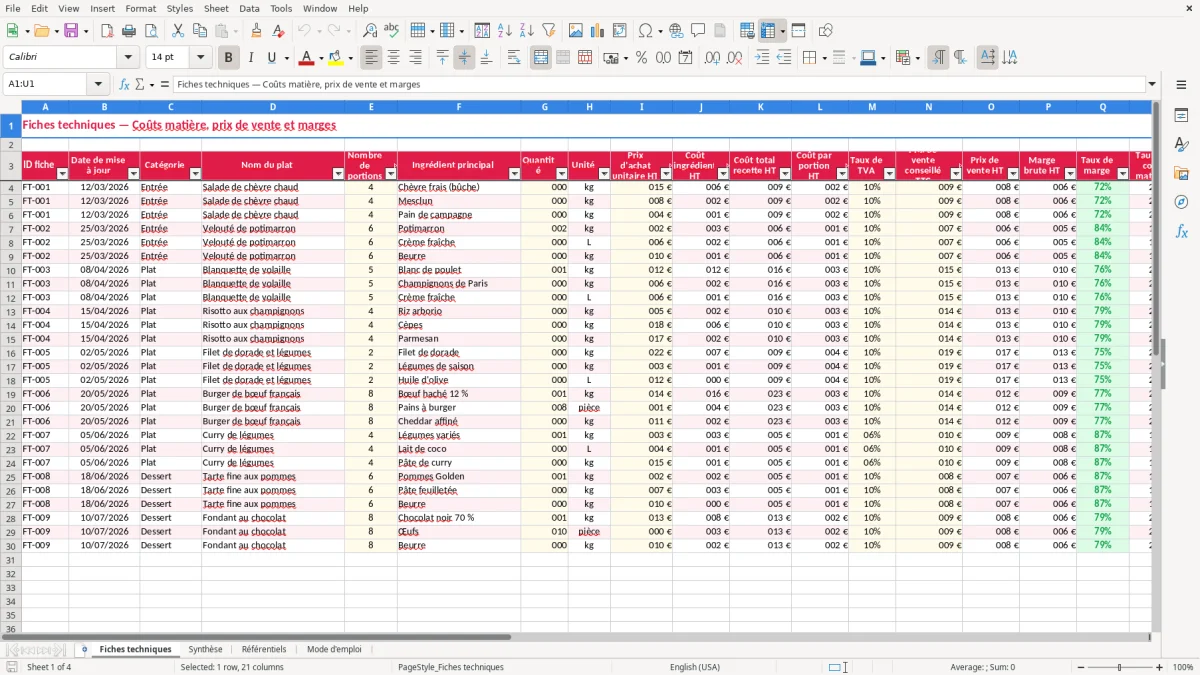Click the Export as PDF icon
The height and width of the screenshot is (675, 1200).
click(x=107, y=31)
